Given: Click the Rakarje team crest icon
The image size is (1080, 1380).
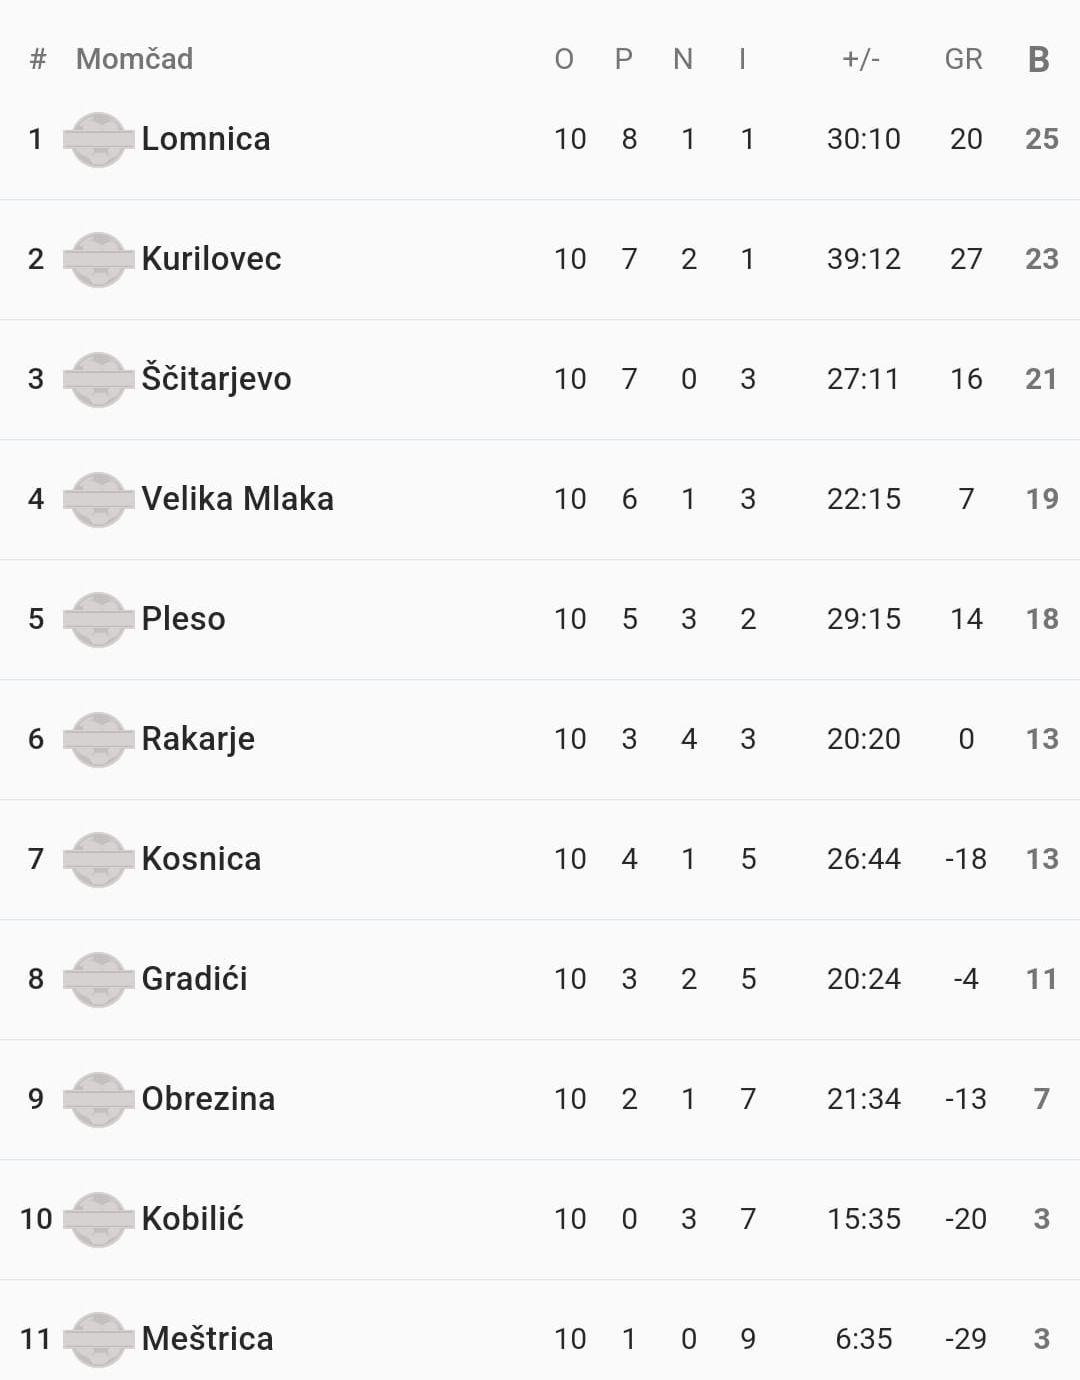Looking at the screenshot, I should 98,739.
